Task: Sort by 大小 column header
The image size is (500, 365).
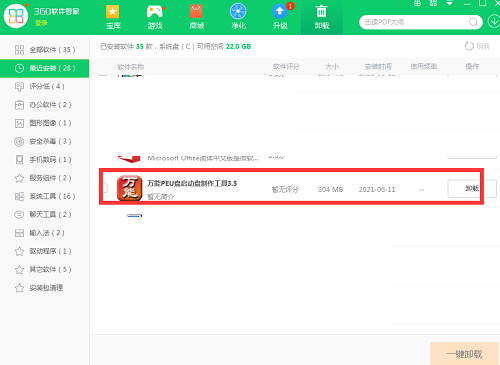Action: (x=332, y=67)
